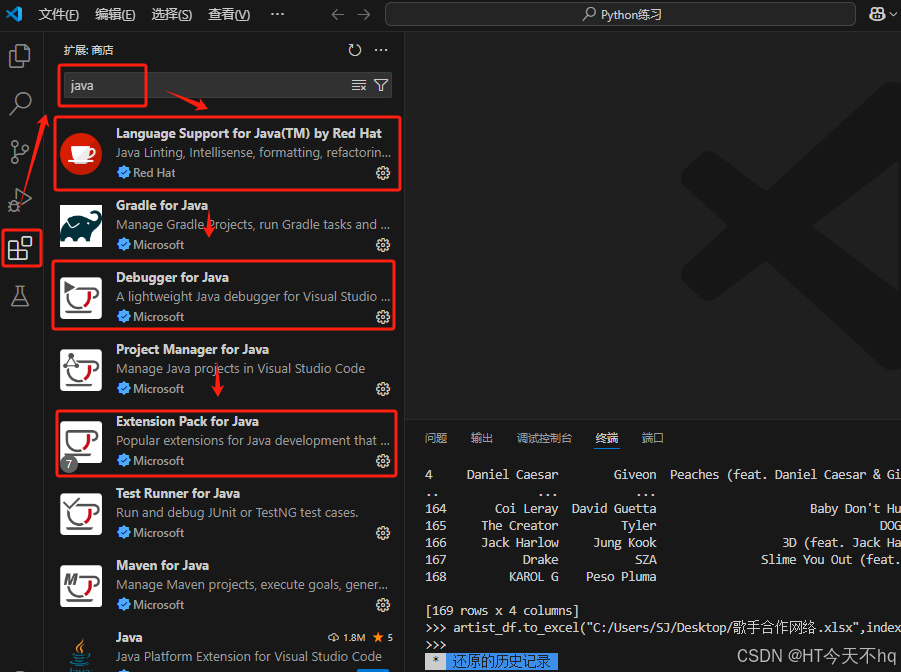Viewport: 901px width, 672px height.
Task: Open the extensions panel more actions menu
Action: point(381,49)
